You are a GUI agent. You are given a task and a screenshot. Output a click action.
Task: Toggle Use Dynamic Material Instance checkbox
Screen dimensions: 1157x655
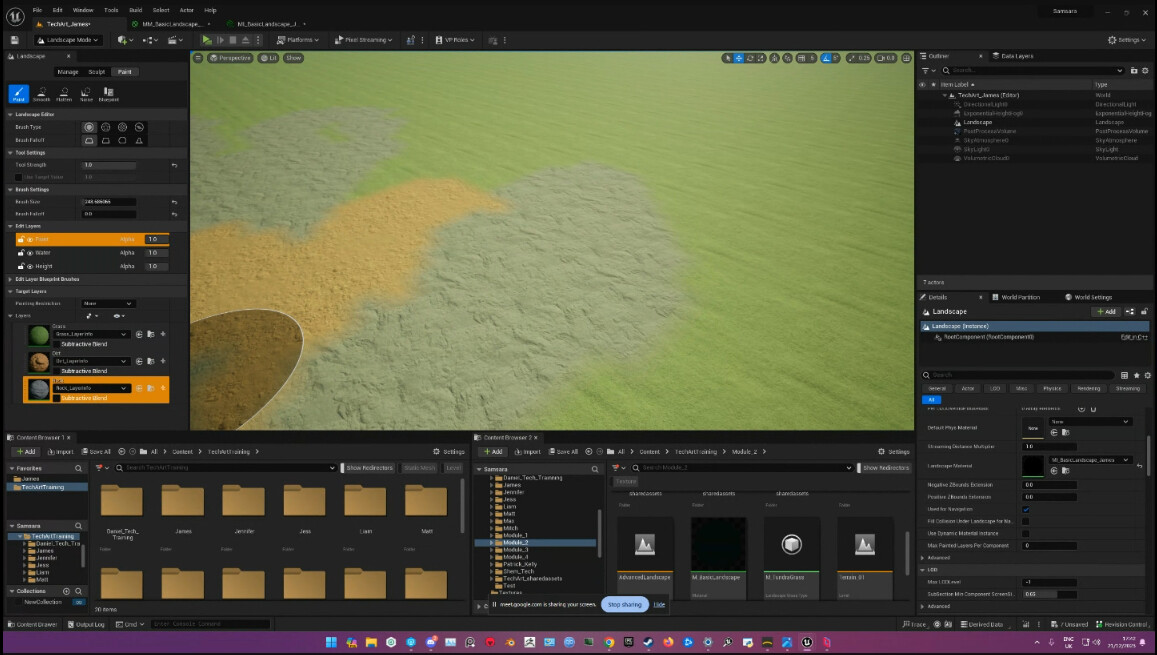click(1026, 533)
